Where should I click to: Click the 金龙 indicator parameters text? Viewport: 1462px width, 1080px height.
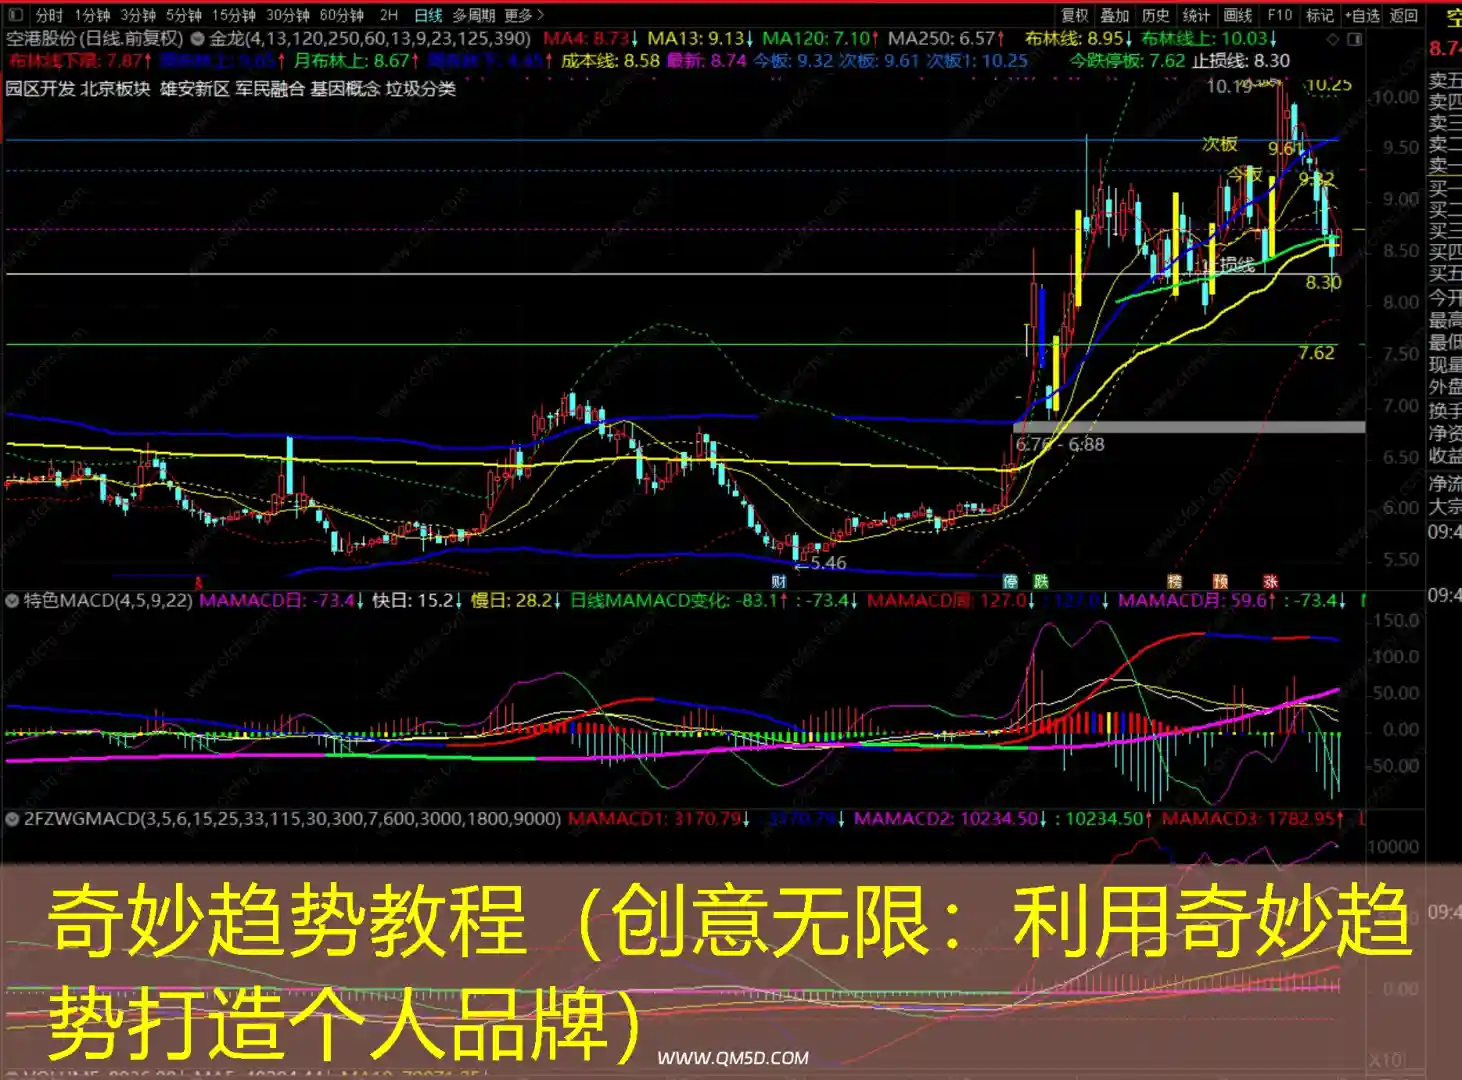[x=370, y=38]
